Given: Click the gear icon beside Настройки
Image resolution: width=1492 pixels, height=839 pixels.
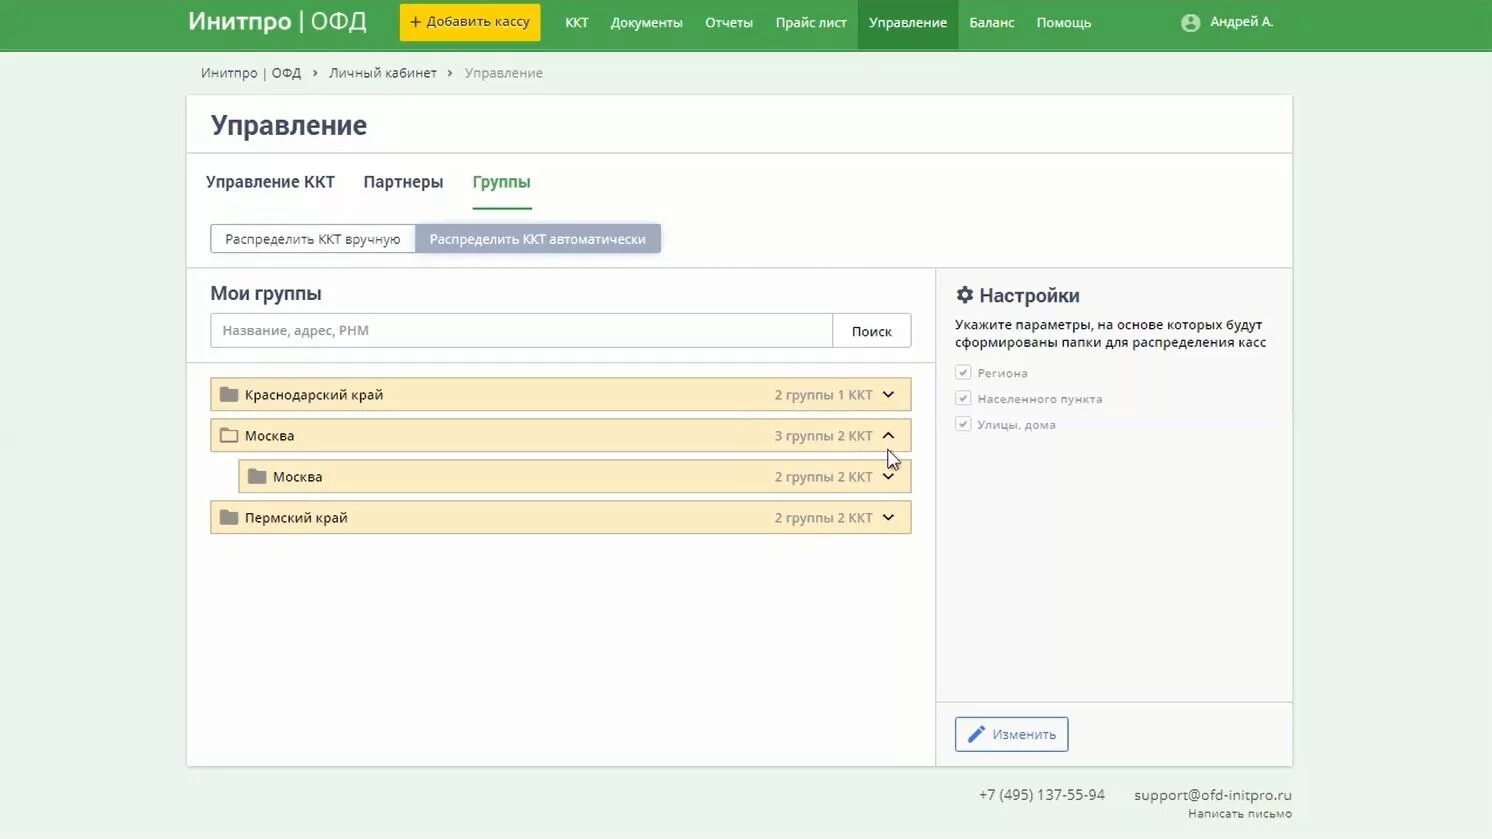Looking at the screenshot, I should [964, 295].
